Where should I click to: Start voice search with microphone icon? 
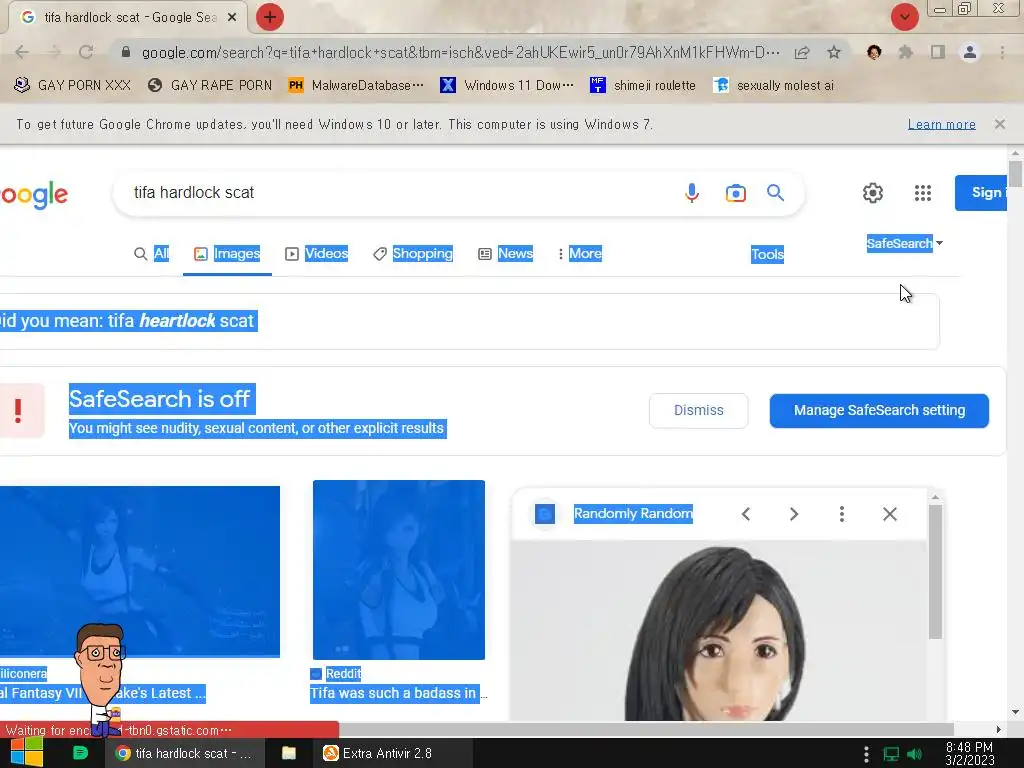[x=692, y=193]
